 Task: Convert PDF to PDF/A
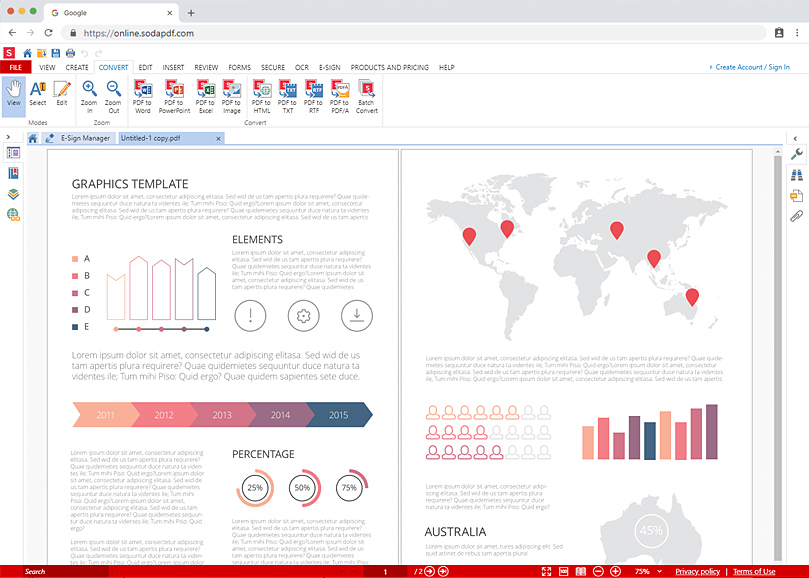339,97
